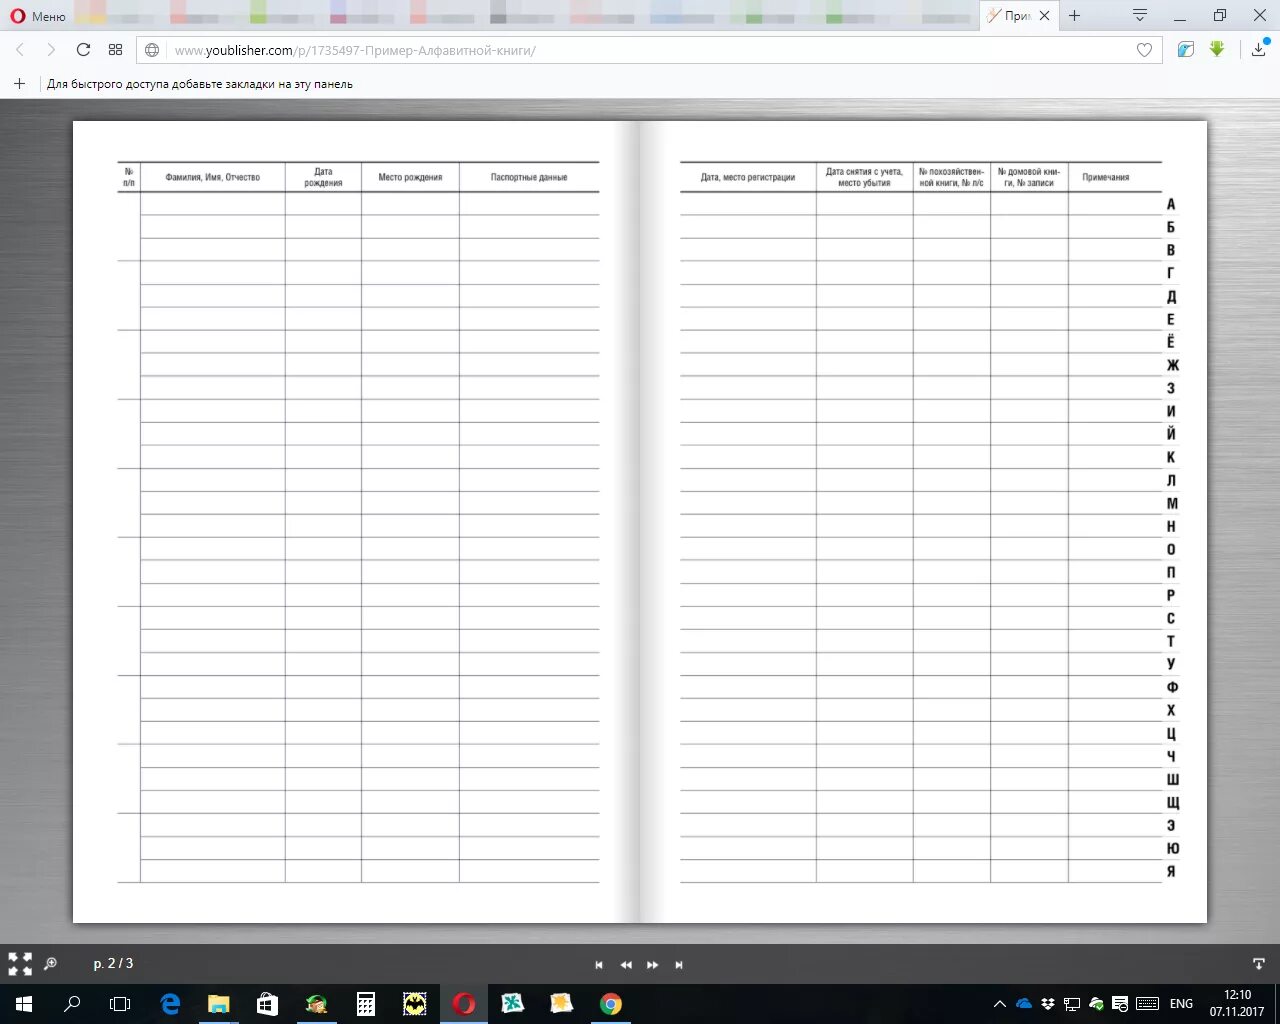This screenshot has width=1280, height=1024.
Task: Click alphabet tab letter А
Action: click(x=1171, y=204)
